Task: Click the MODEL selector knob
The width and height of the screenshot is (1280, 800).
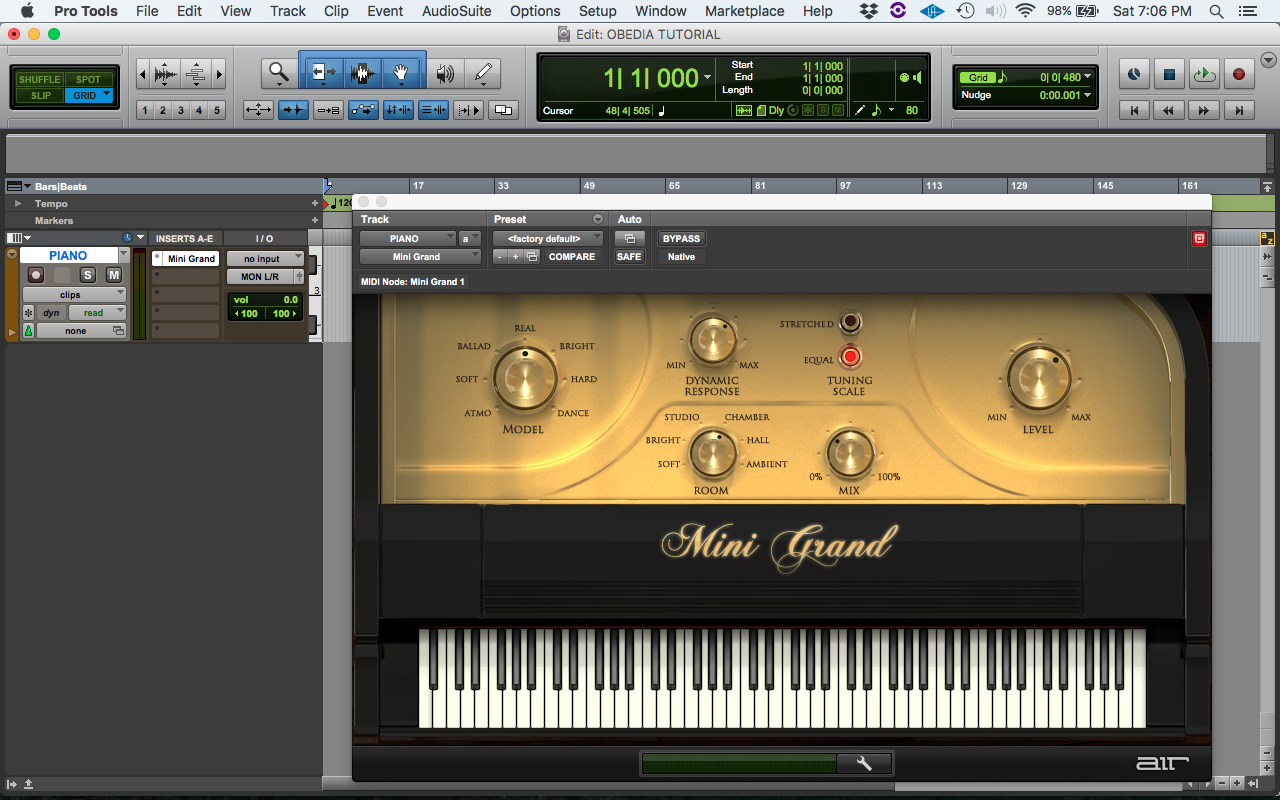Action: [x=524, y=379]
